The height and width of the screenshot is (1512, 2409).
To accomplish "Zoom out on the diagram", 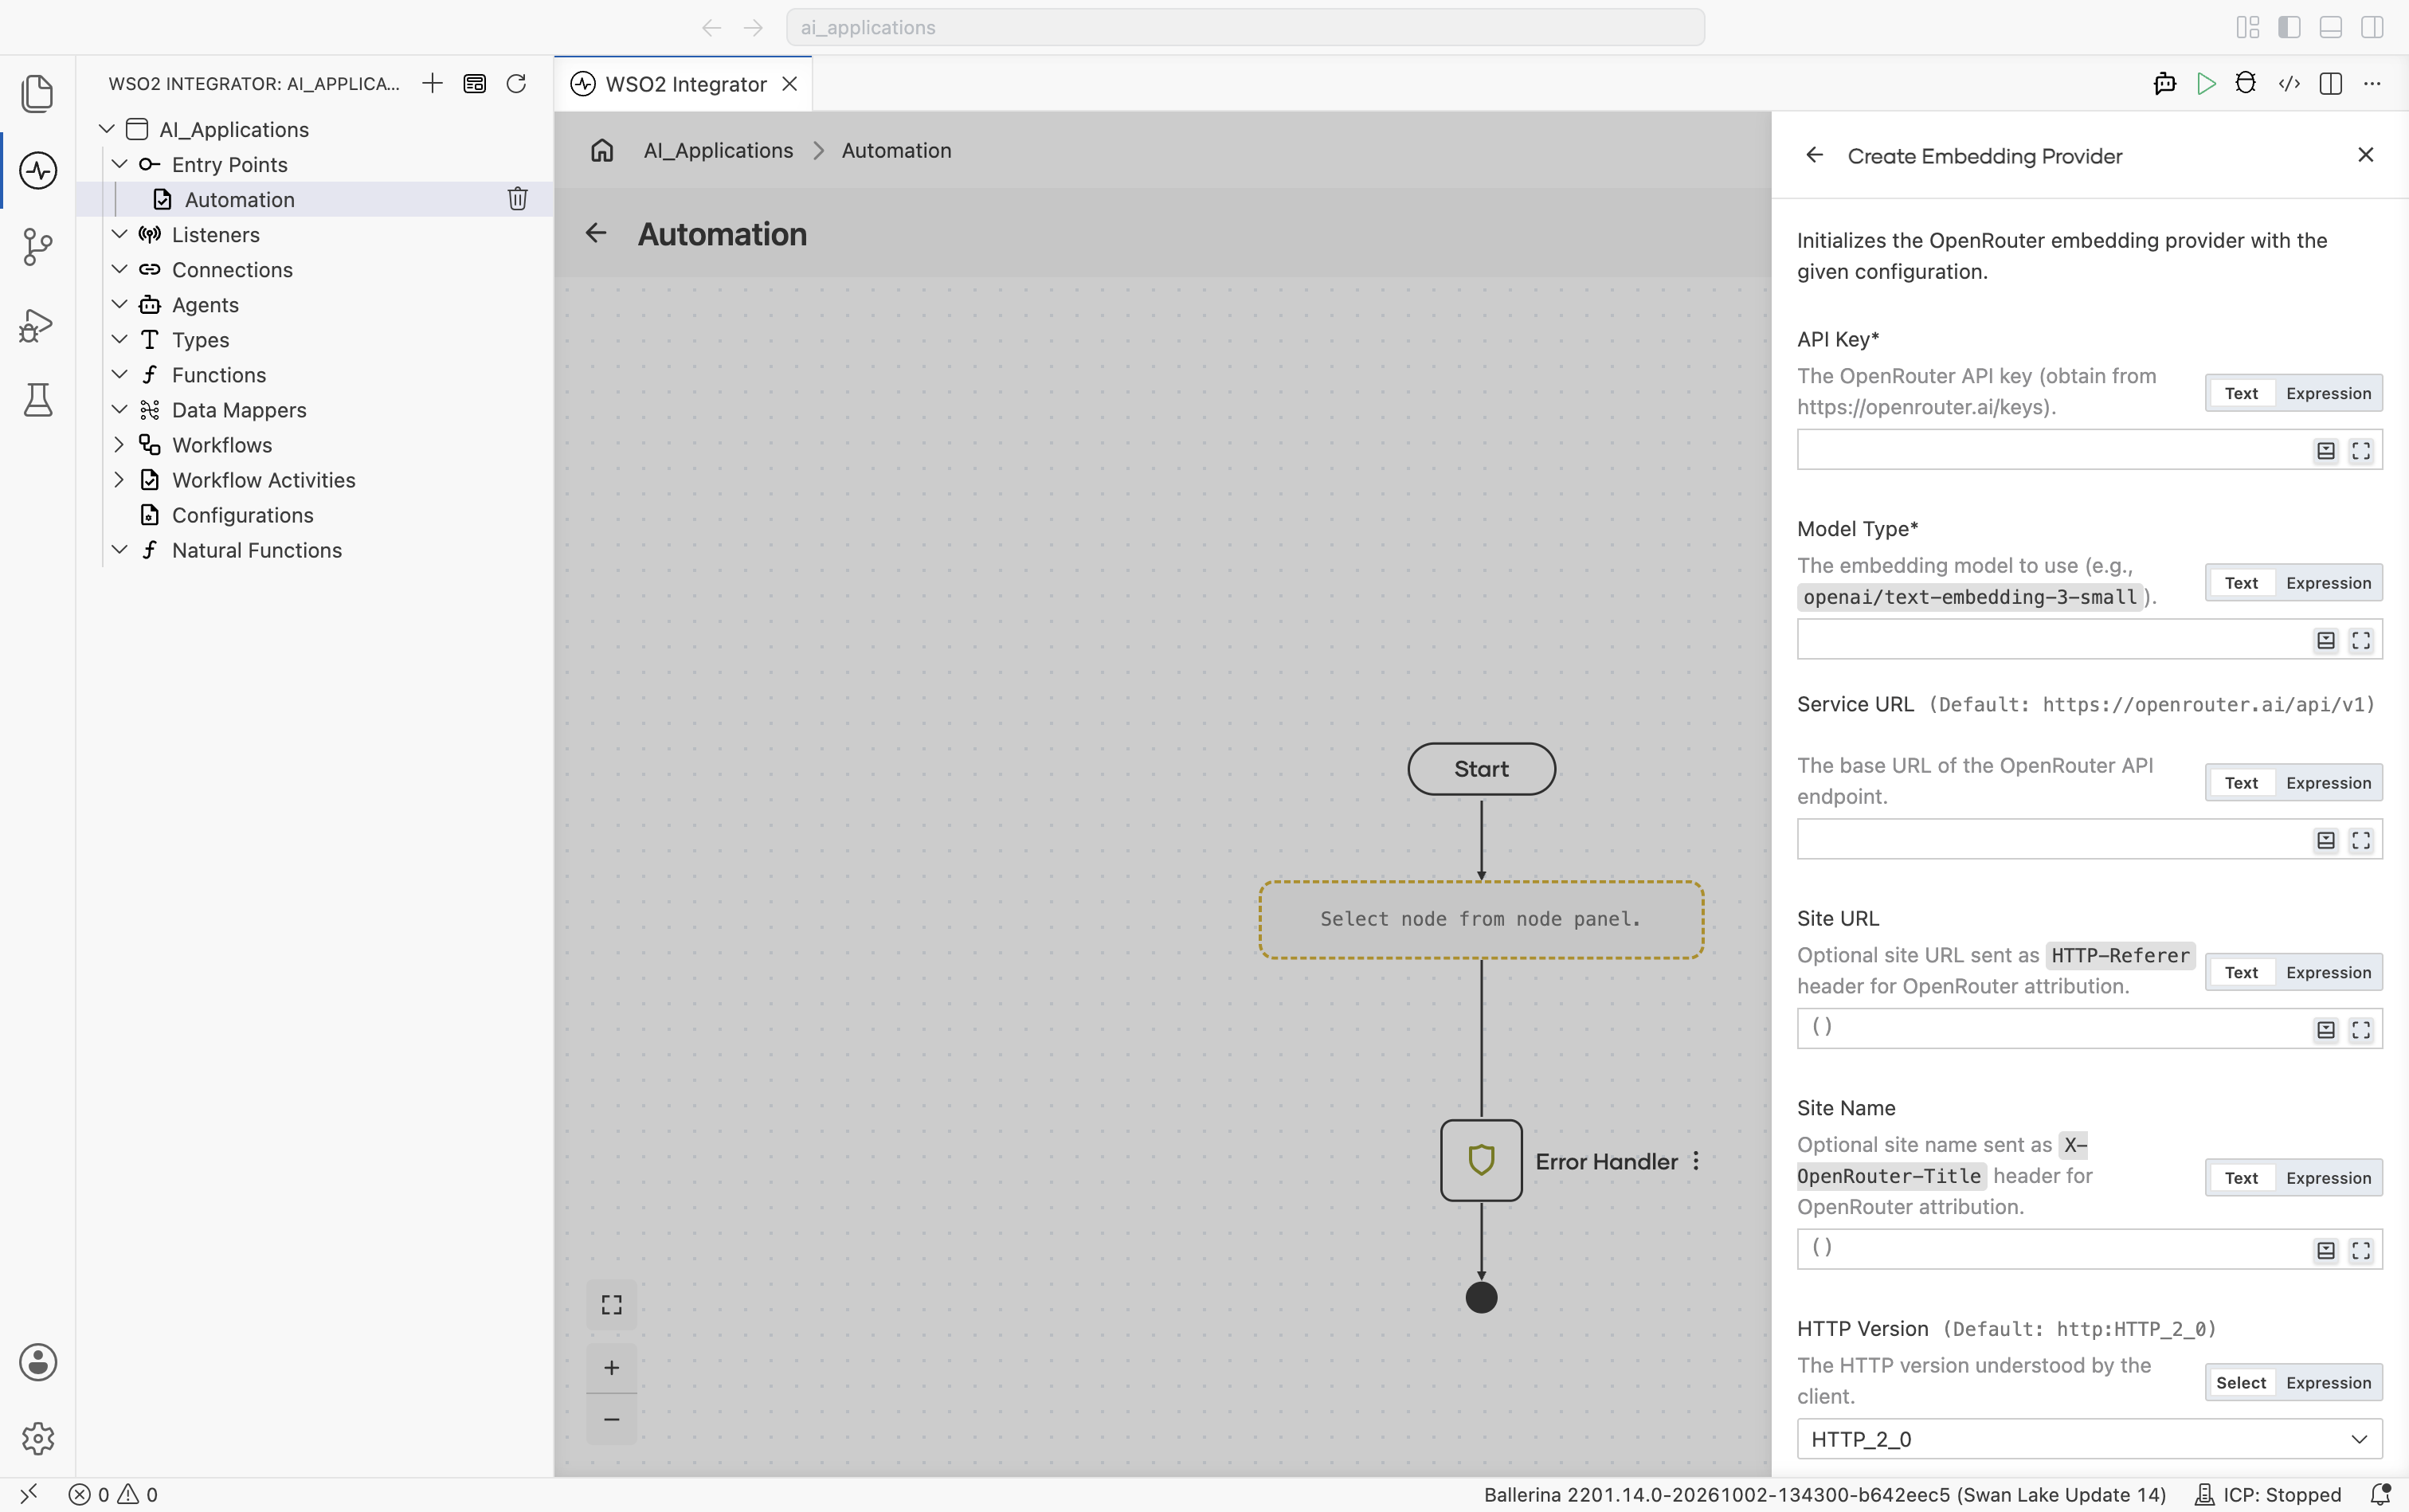I will point(611,1419).
